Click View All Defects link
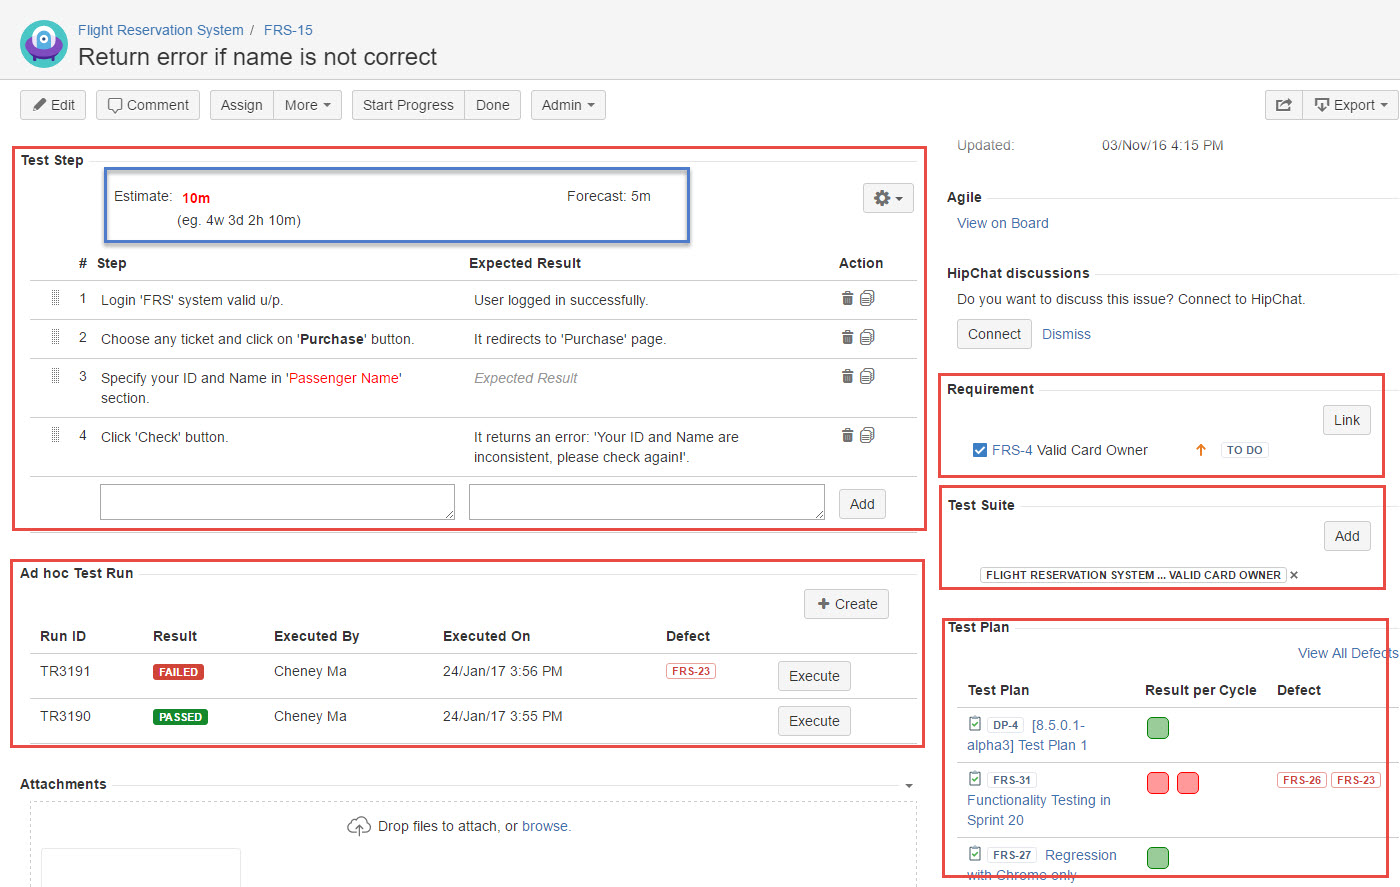 (x=1347, y=653)
